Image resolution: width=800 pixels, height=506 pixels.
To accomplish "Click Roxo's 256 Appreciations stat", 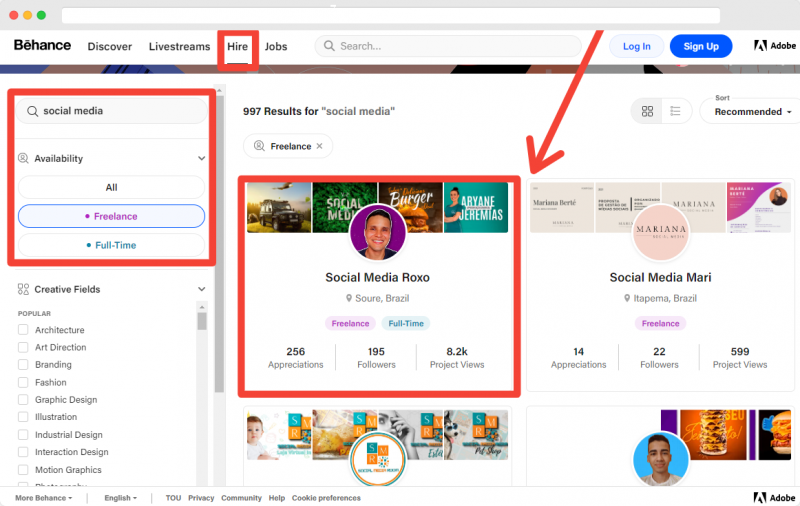I will [x=295, y=358].
